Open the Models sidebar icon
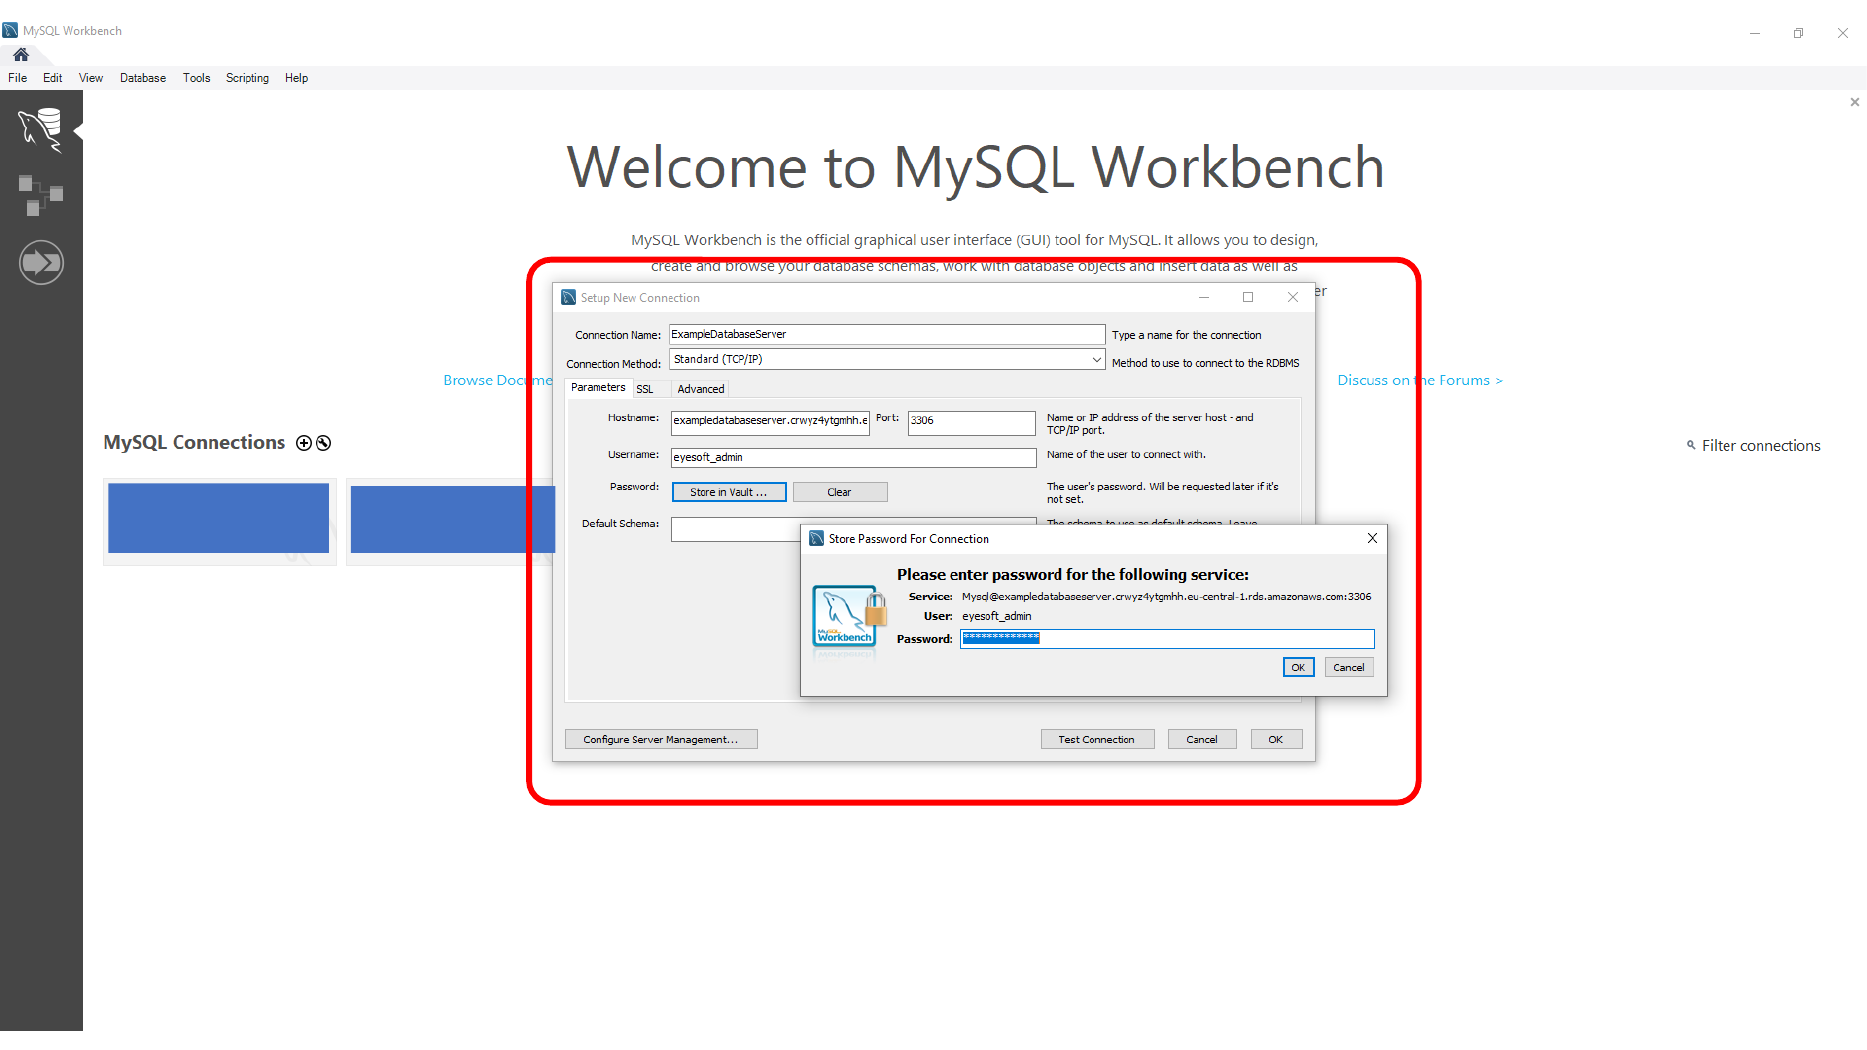Screen dimensions: 1867x1050 (x=41, y=195)
